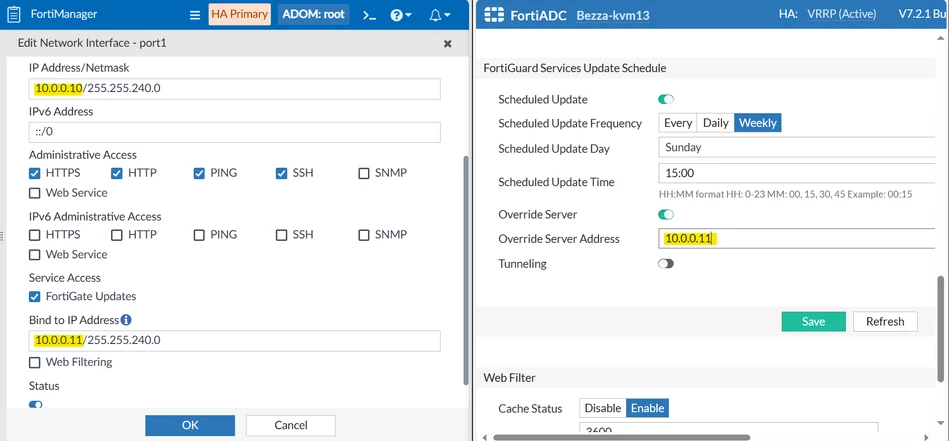Toggle the Scheduled Update switch
The width and height of the screenshot is (949, 441).
pyautogui.click(x=666, y=99)
